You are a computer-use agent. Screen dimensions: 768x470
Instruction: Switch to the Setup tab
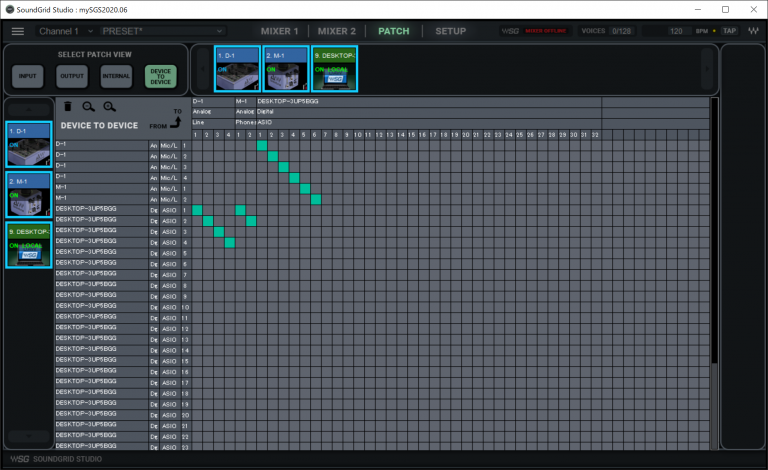[450, 31]
